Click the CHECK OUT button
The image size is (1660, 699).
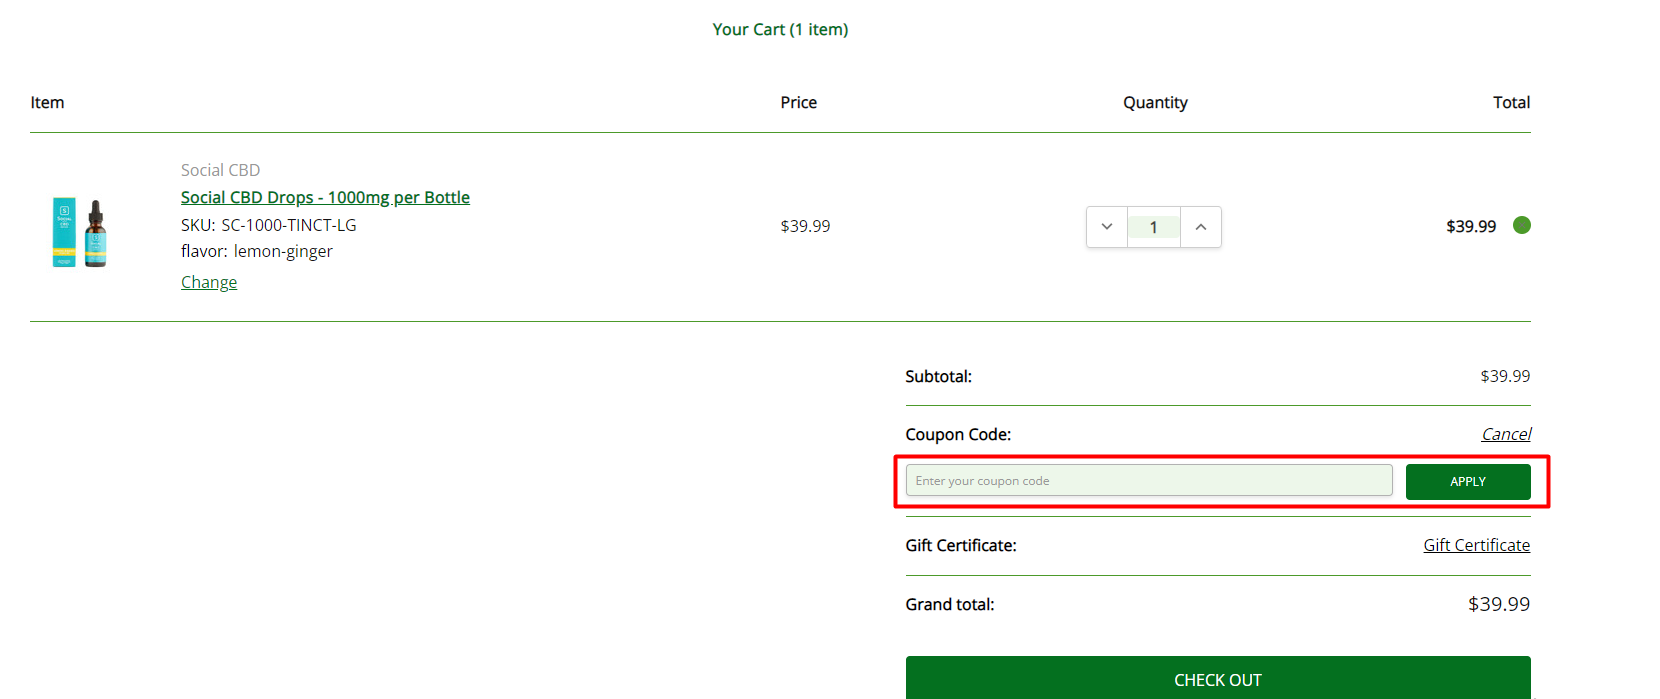click(1218, 678)
